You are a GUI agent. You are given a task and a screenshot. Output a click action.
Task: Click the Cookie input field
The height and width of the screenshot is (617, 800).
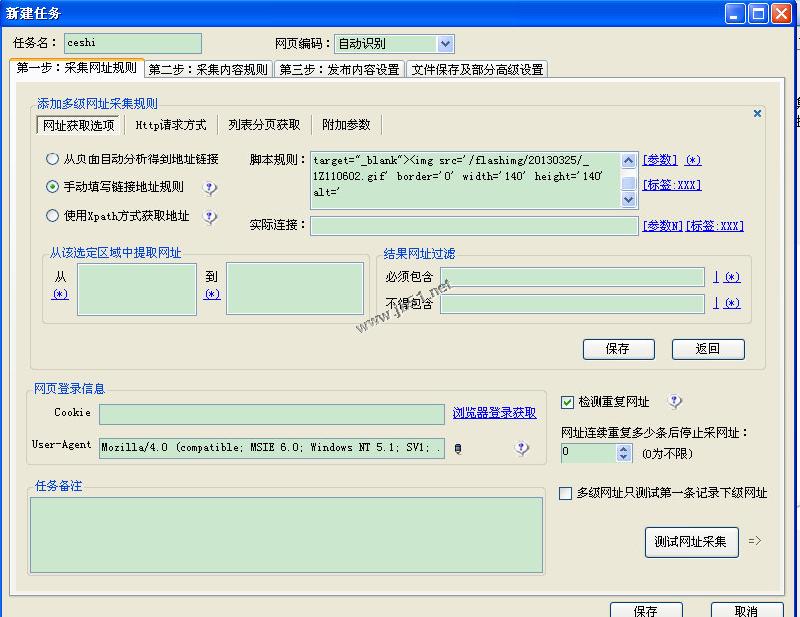271,414
